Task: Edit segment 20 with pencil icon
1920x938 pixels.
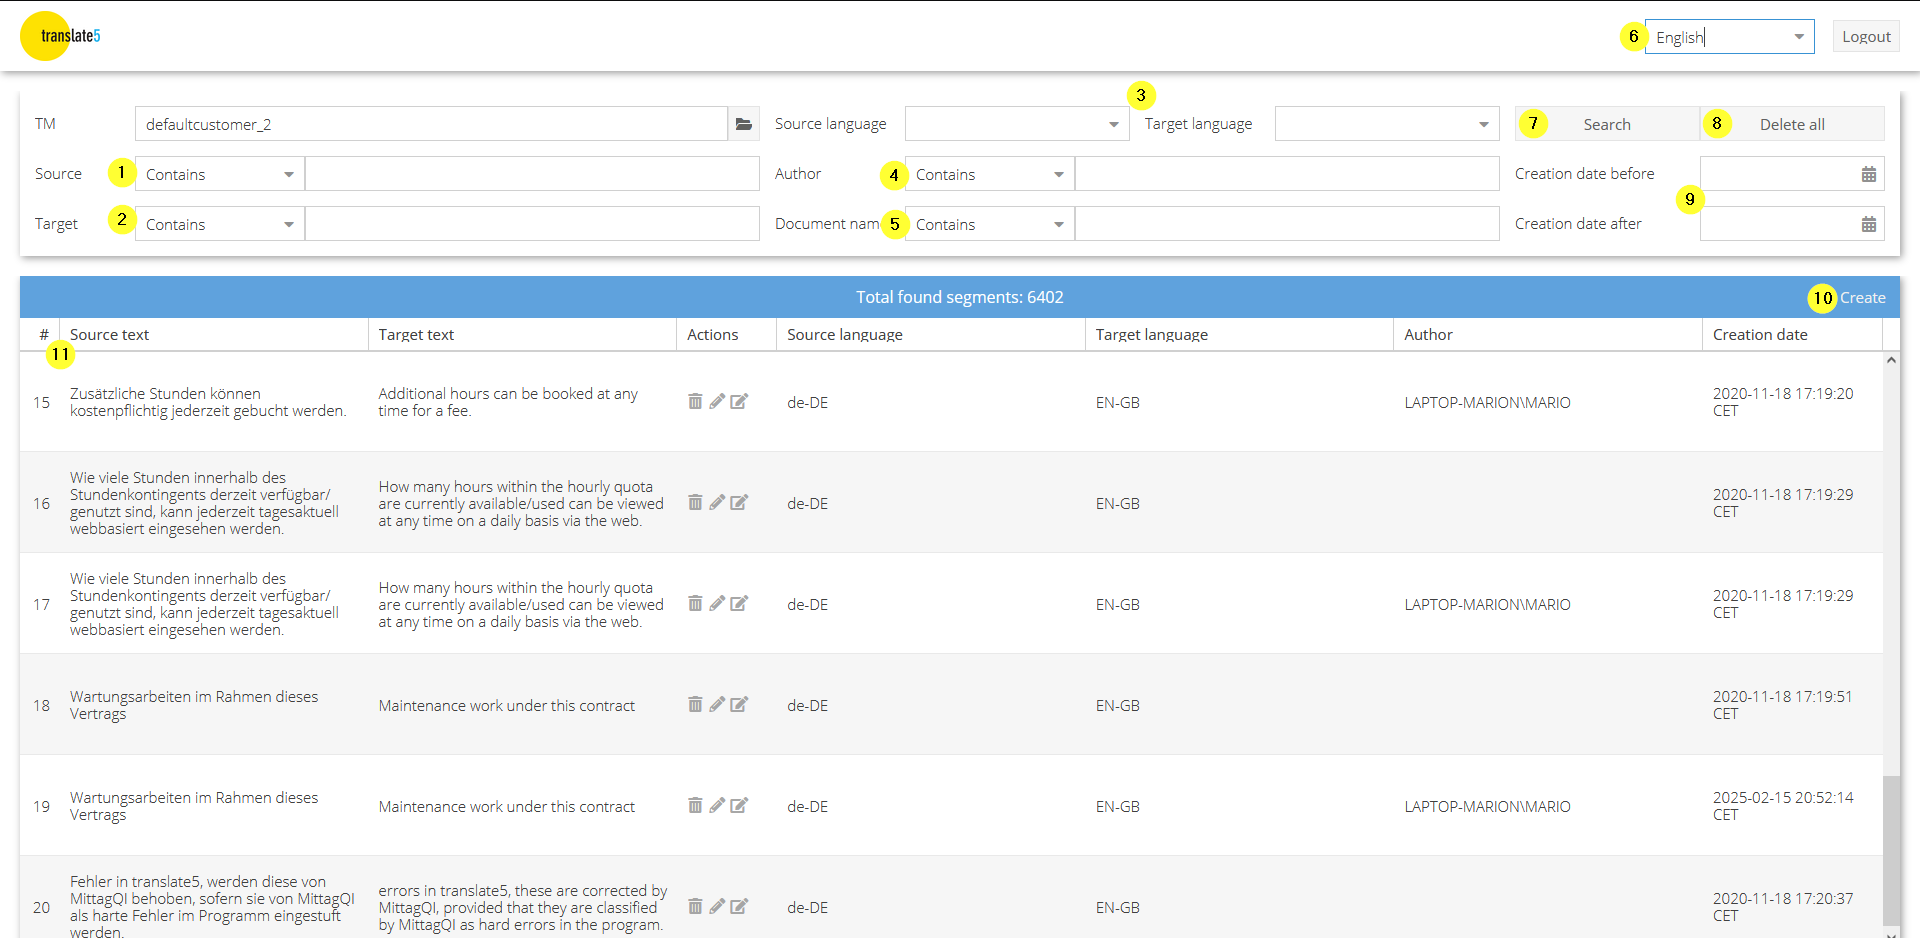Action: tap(717, 906)
